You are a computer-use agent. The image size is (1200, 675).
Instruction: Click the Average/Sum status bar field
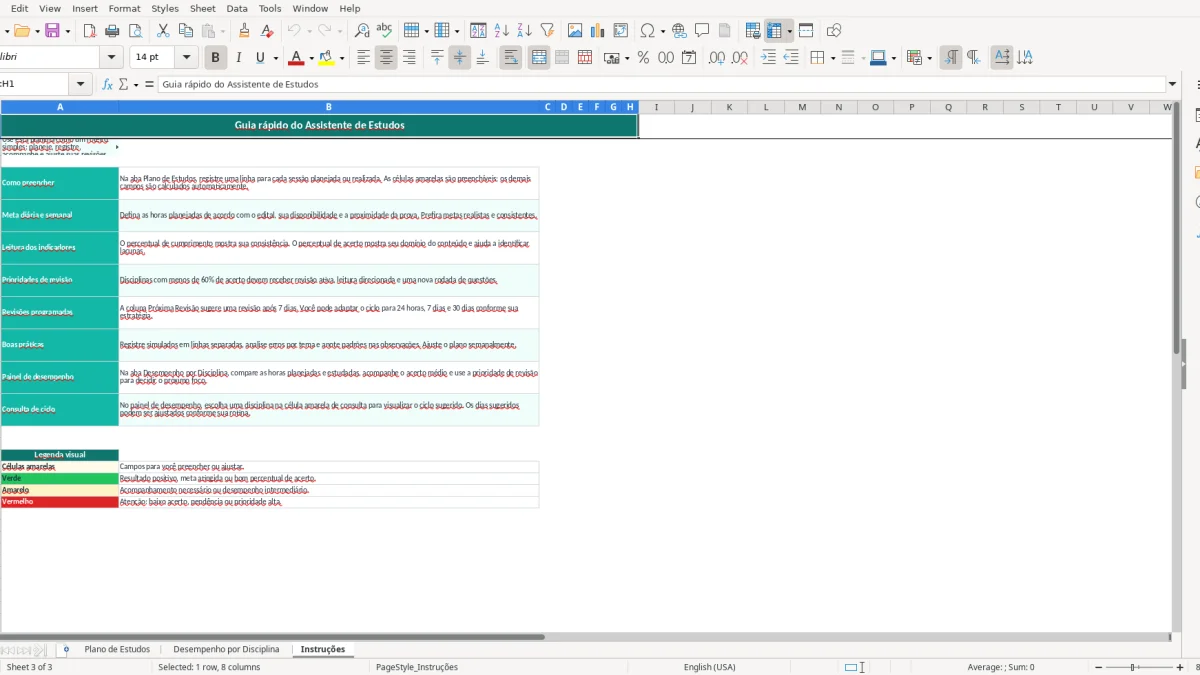1001,667
